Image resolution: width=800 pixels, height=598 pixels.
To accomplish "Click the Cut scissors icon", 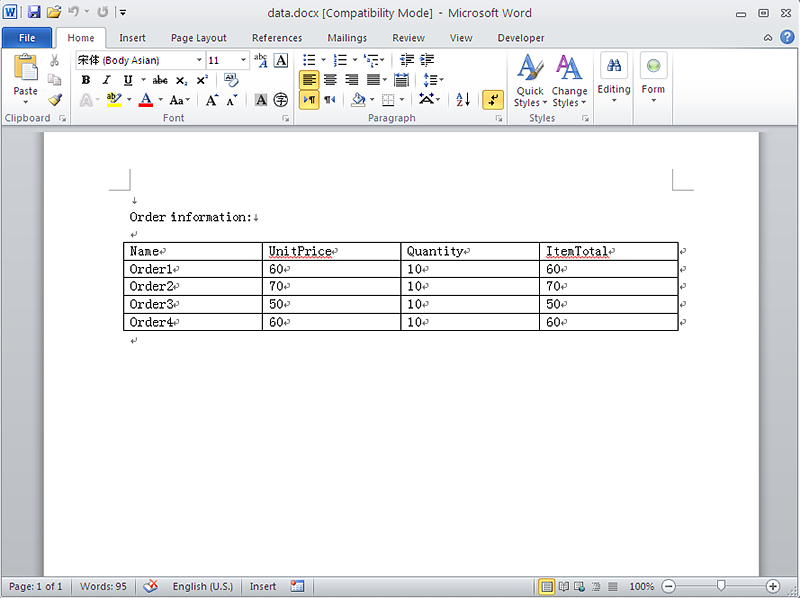I will click(54, 61).
